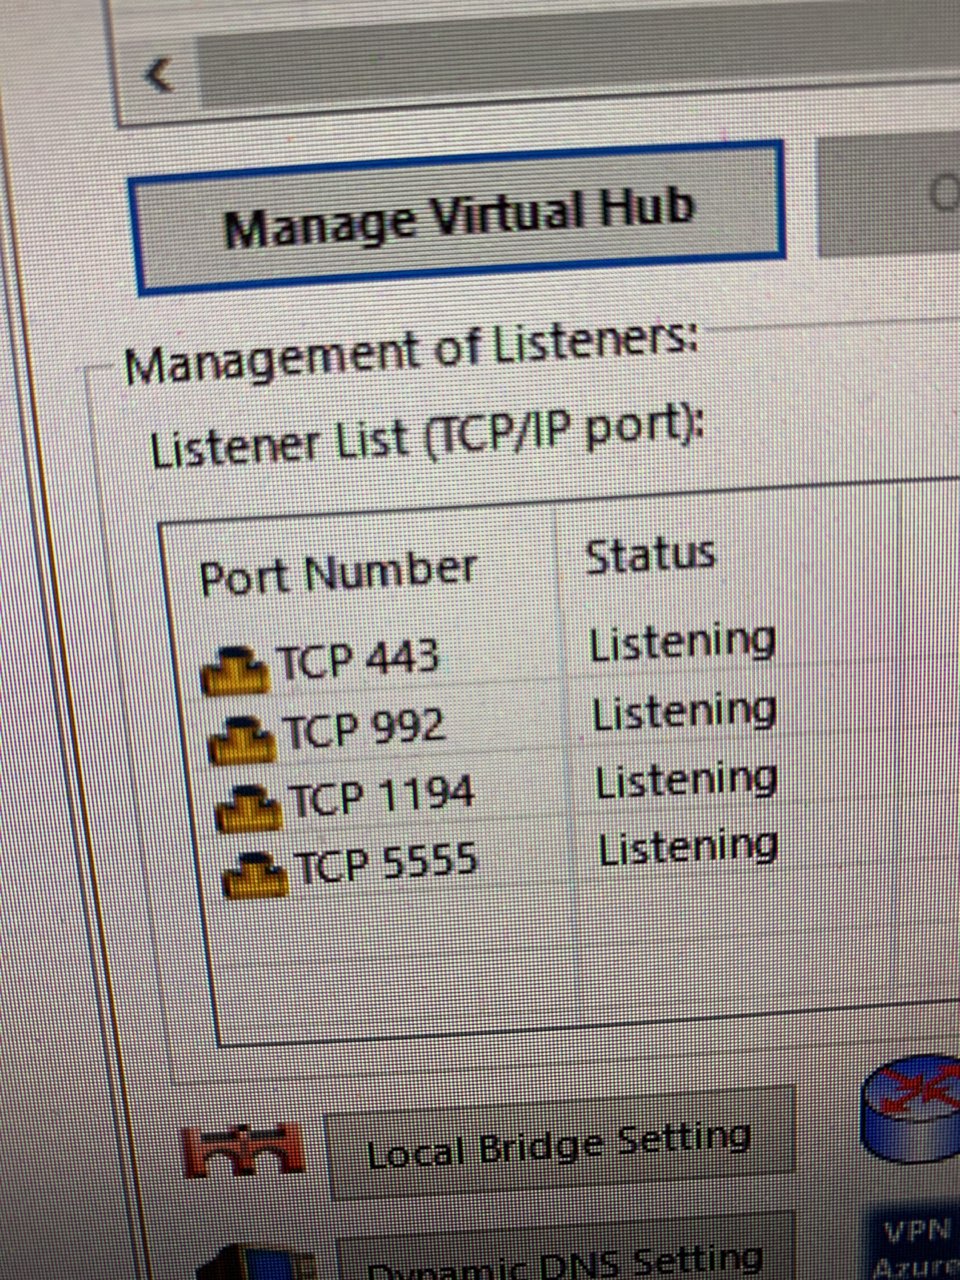Select the TCP 1194 listener icon
The height and width of the screenshot is (1280, 960).
[x=248, y=806]
